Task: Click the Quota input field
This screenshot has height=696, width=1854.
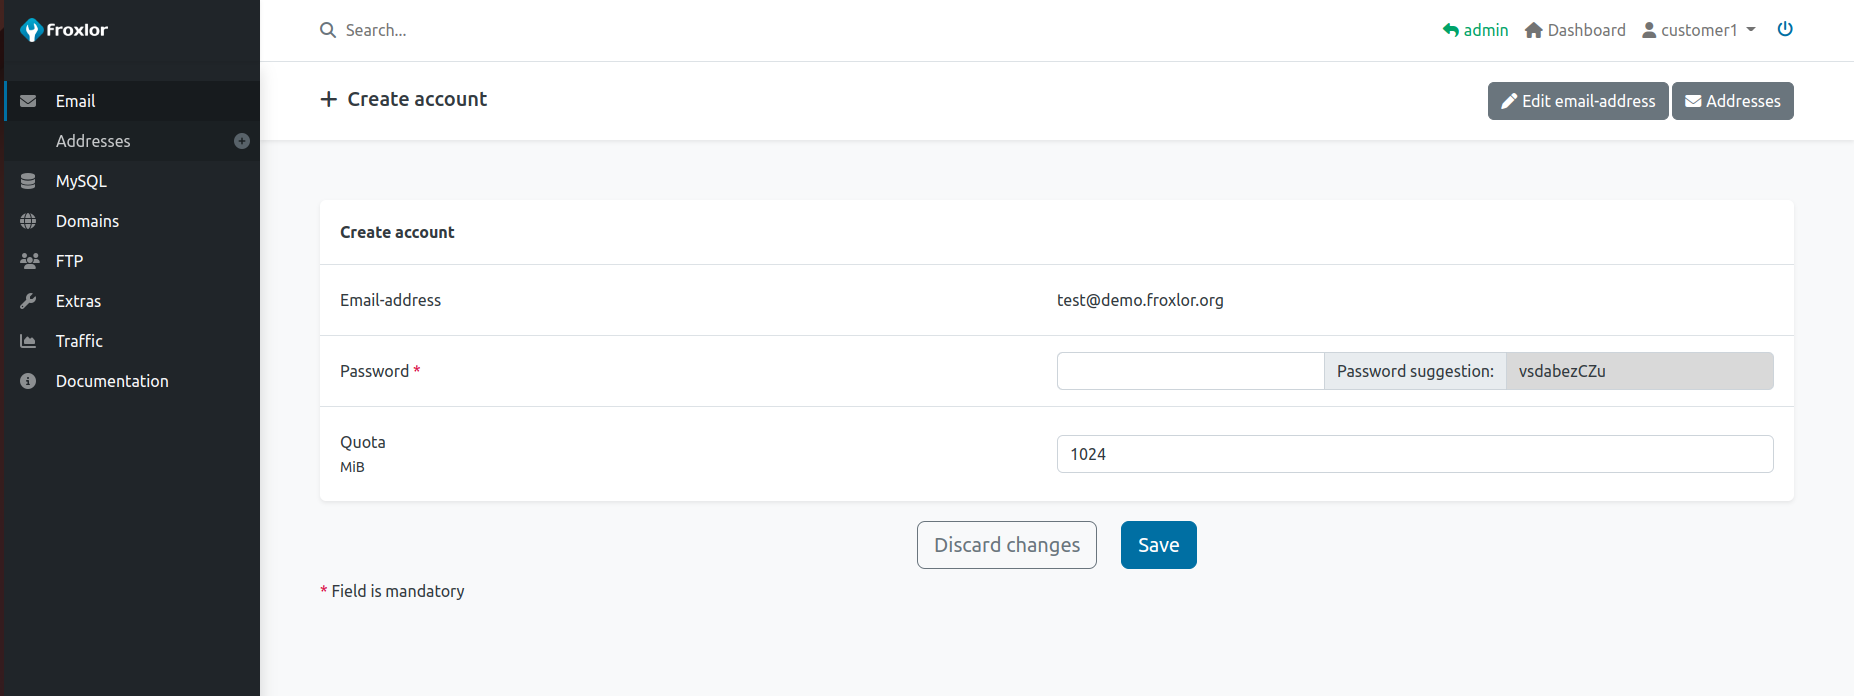Action: [x=1414, y=454]
